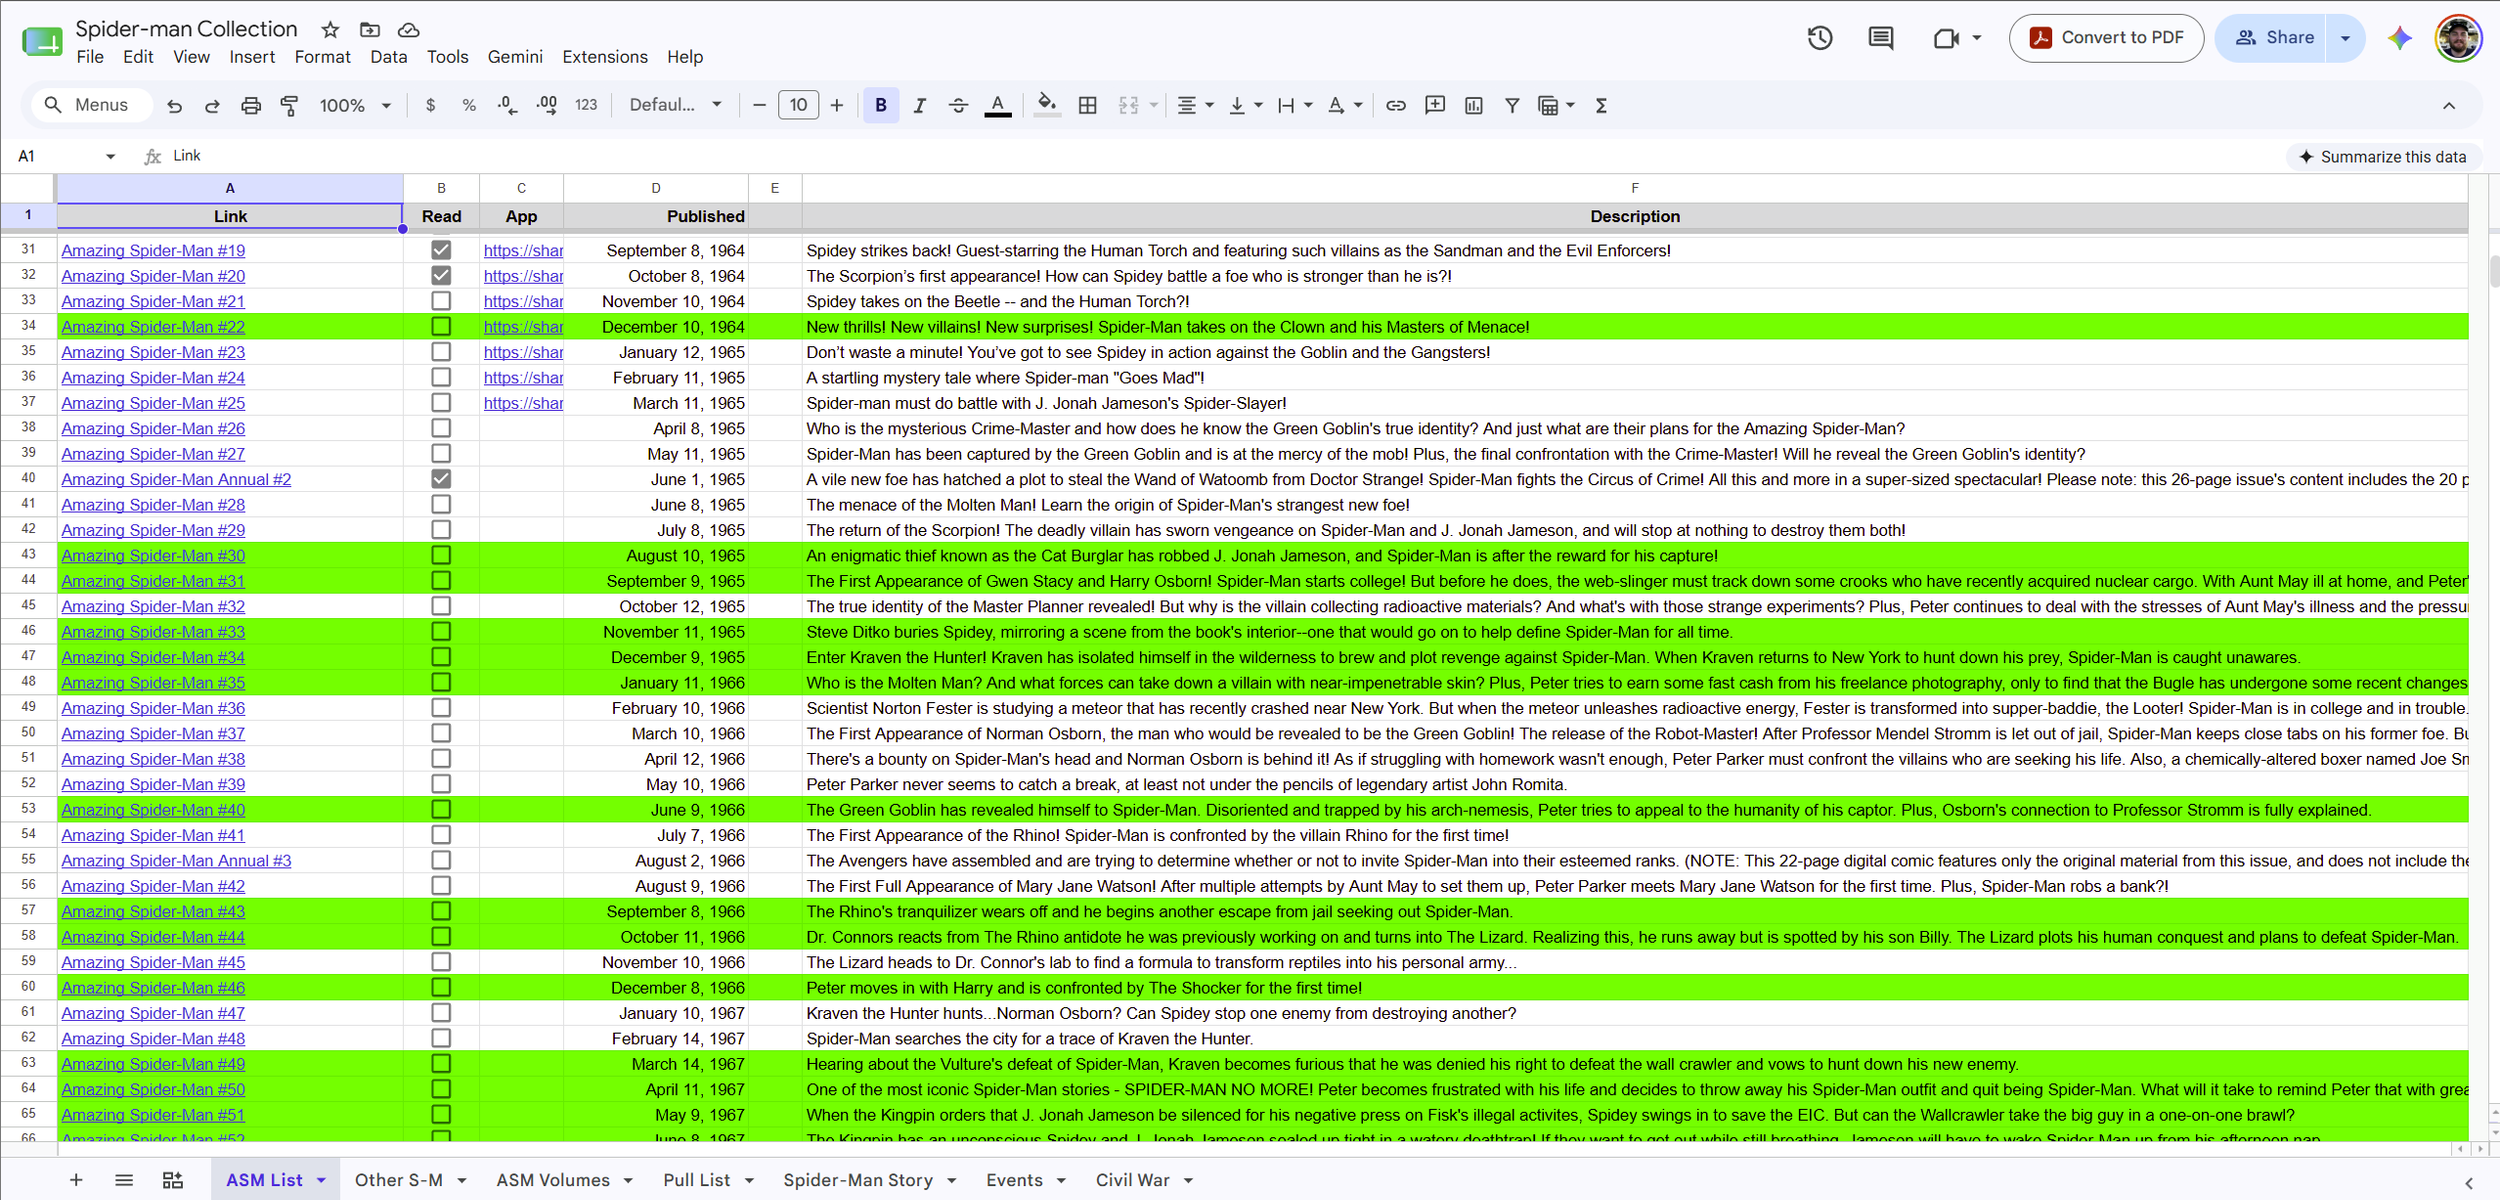This screenshot has width=2500, height=1200.
Task: Open the font family dropdown
Action: click(x=675, y=105)
